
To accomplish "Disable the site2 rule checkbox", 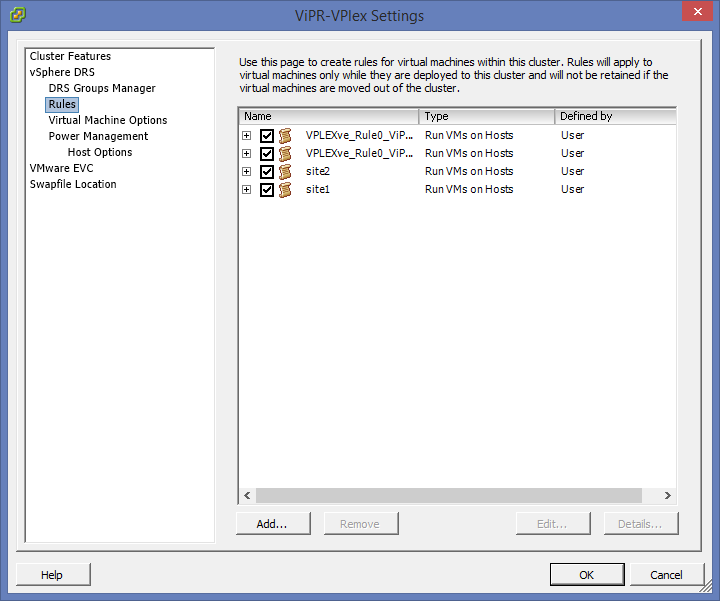I will [x=267, y=172].
